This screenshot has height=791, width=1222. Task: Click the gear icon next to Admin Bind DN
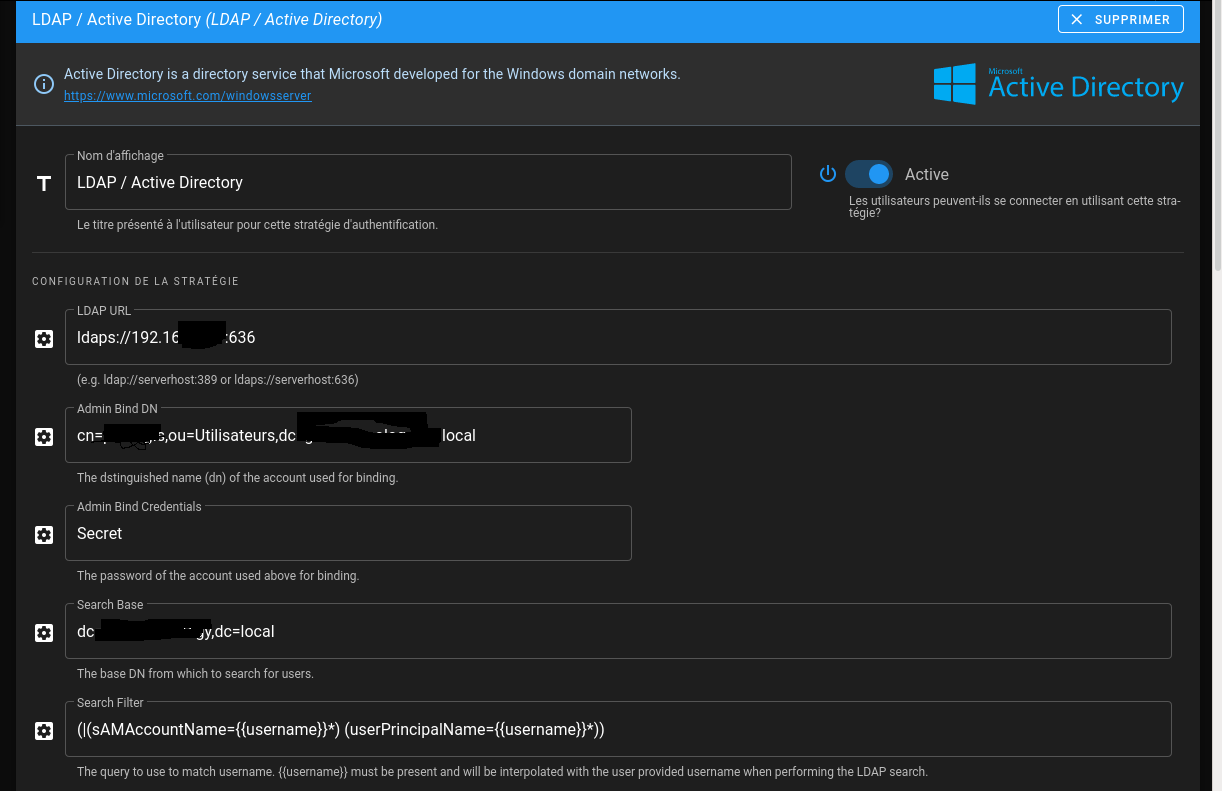point(44,437)
